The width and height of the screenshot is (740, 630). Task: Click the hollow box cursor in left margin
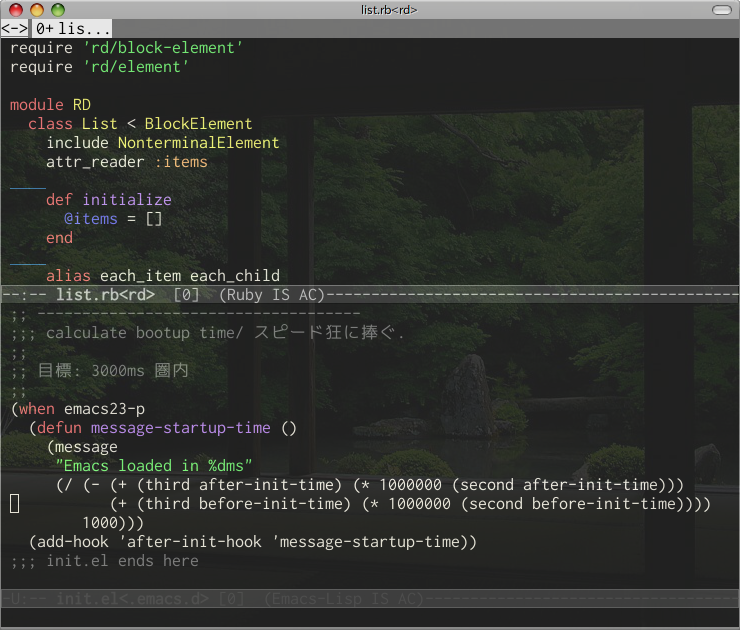click(x=15, y=503)
